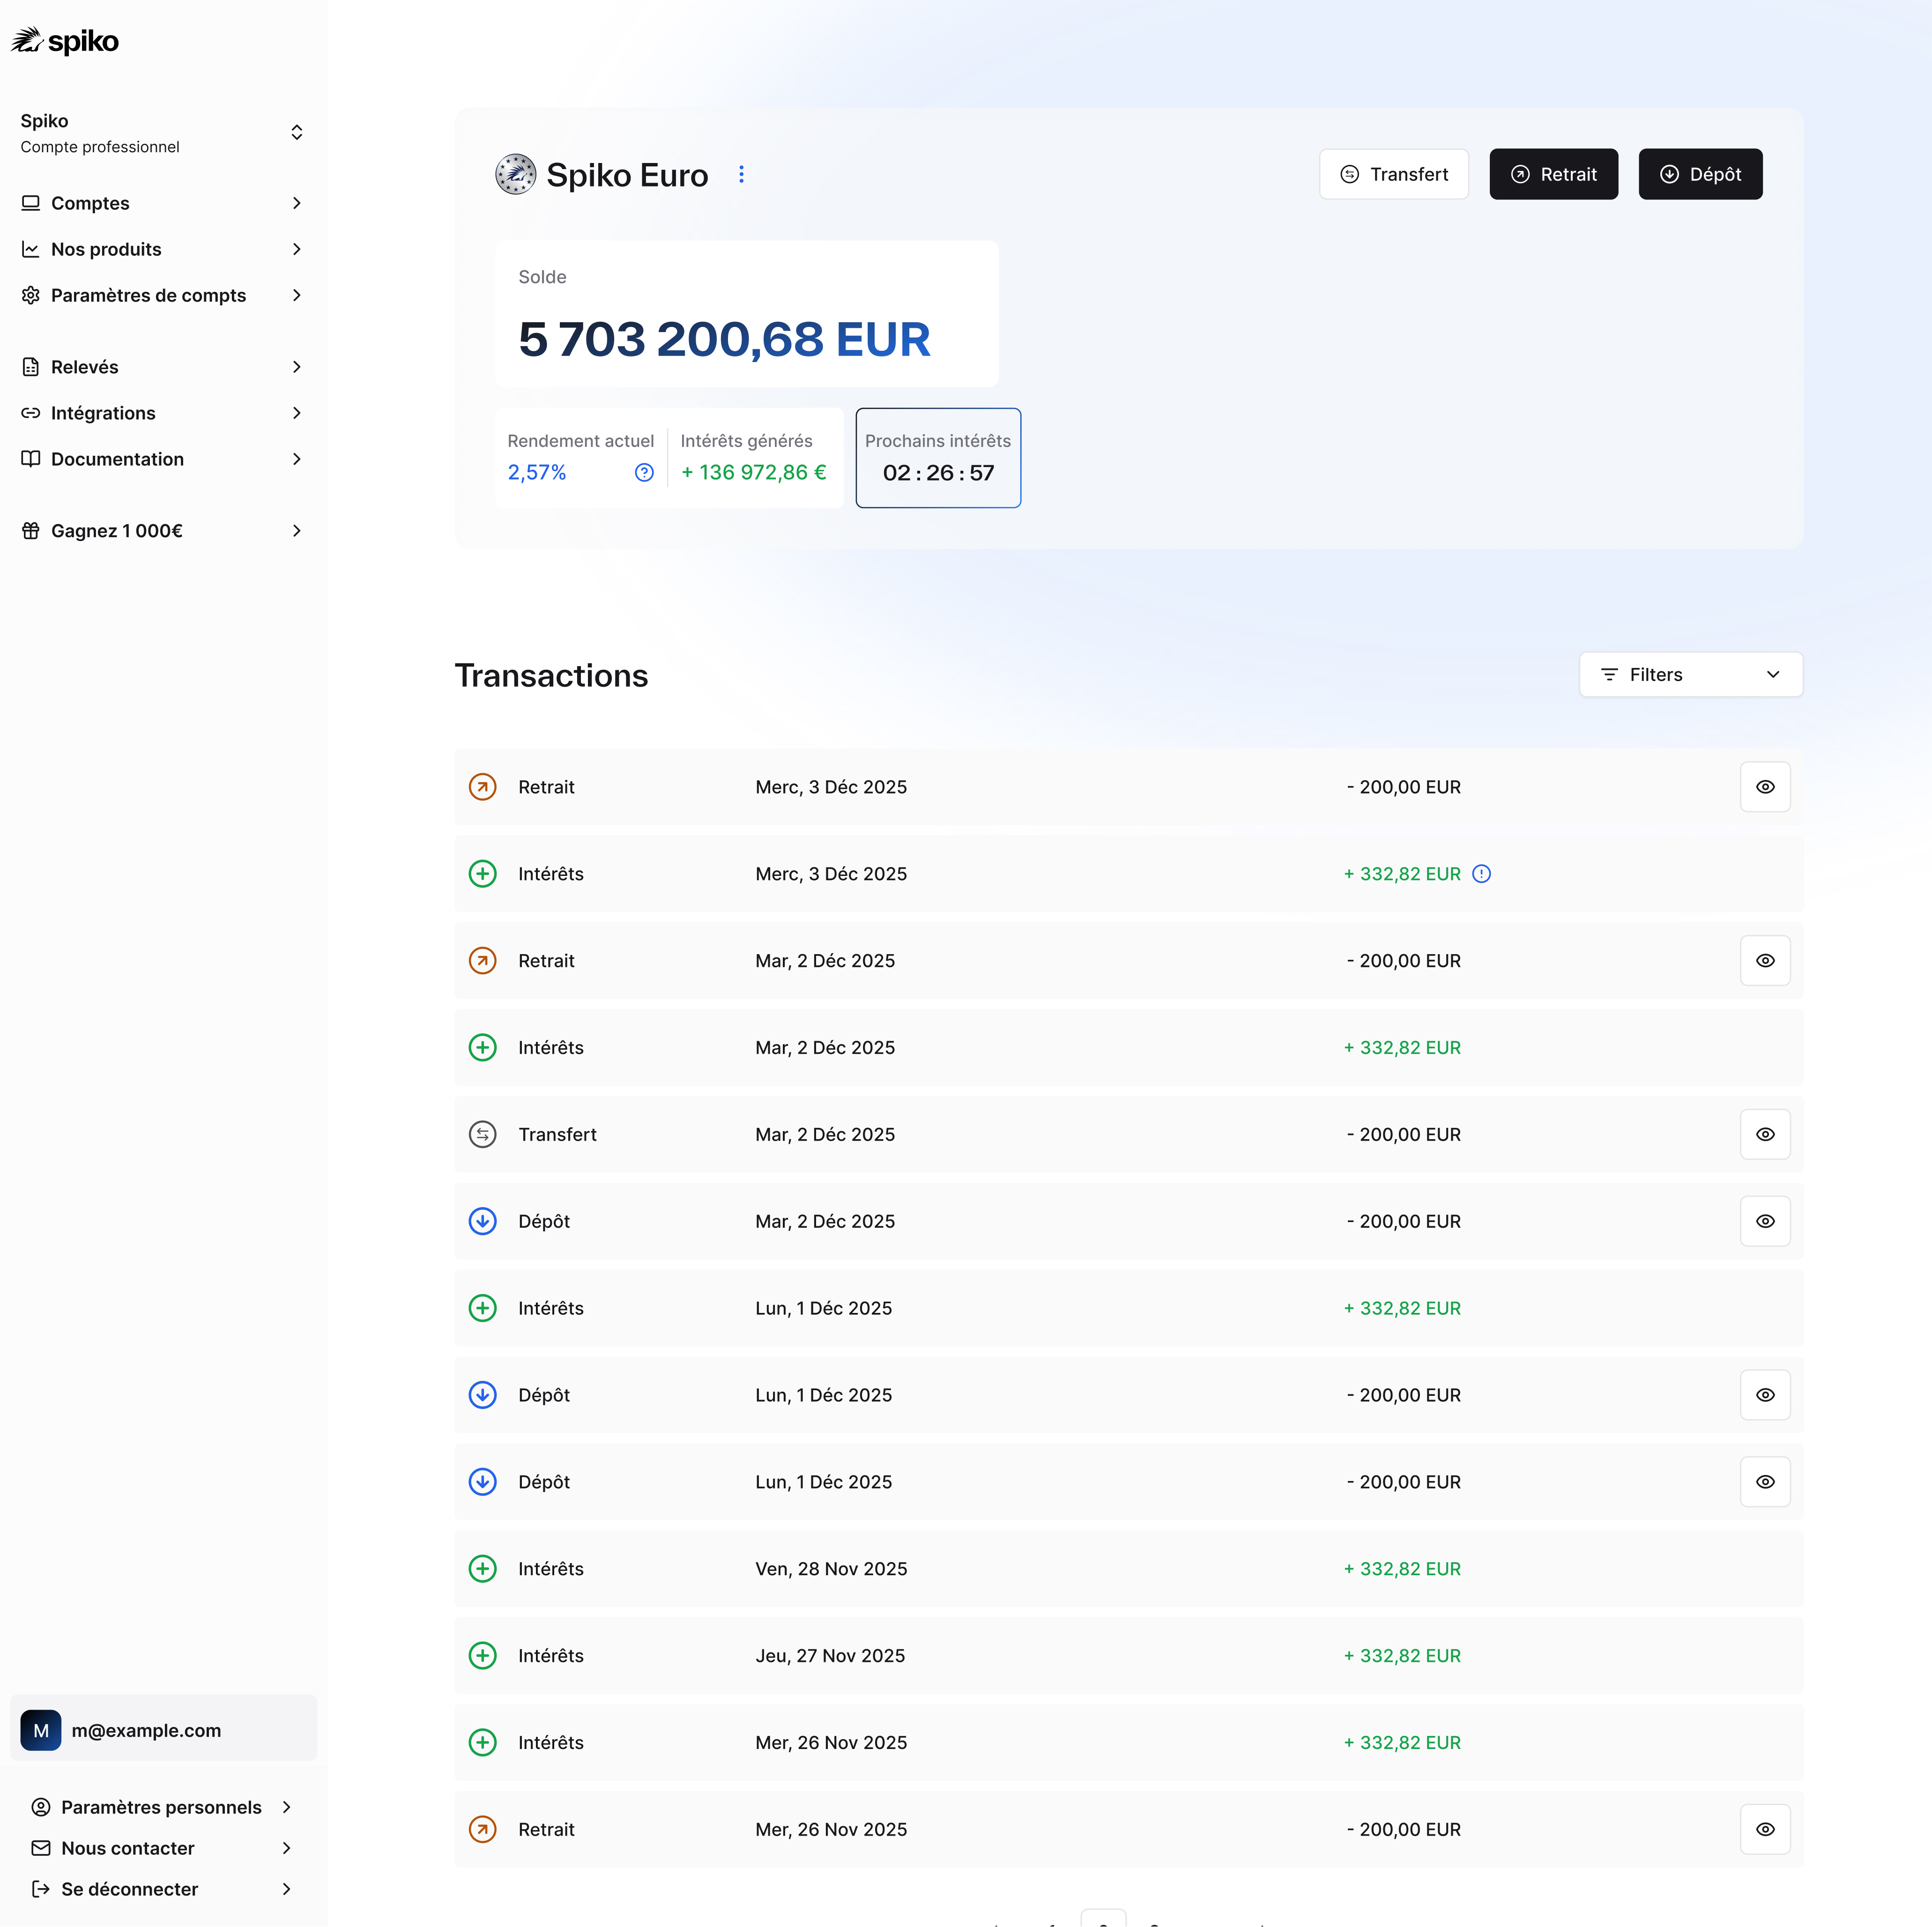Click the + 136 972,86 € interest total

click(x=754, y=472)
